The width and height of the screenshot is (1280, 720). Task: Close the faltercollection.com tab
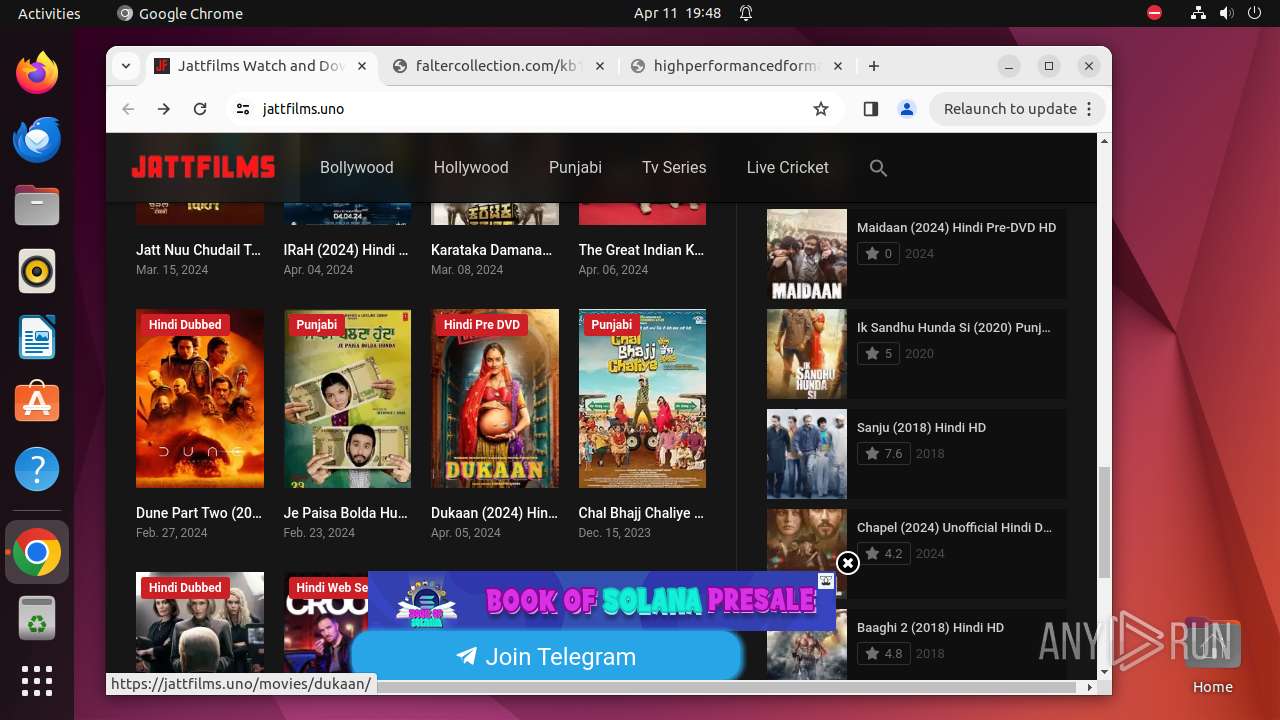coord(600,66)
